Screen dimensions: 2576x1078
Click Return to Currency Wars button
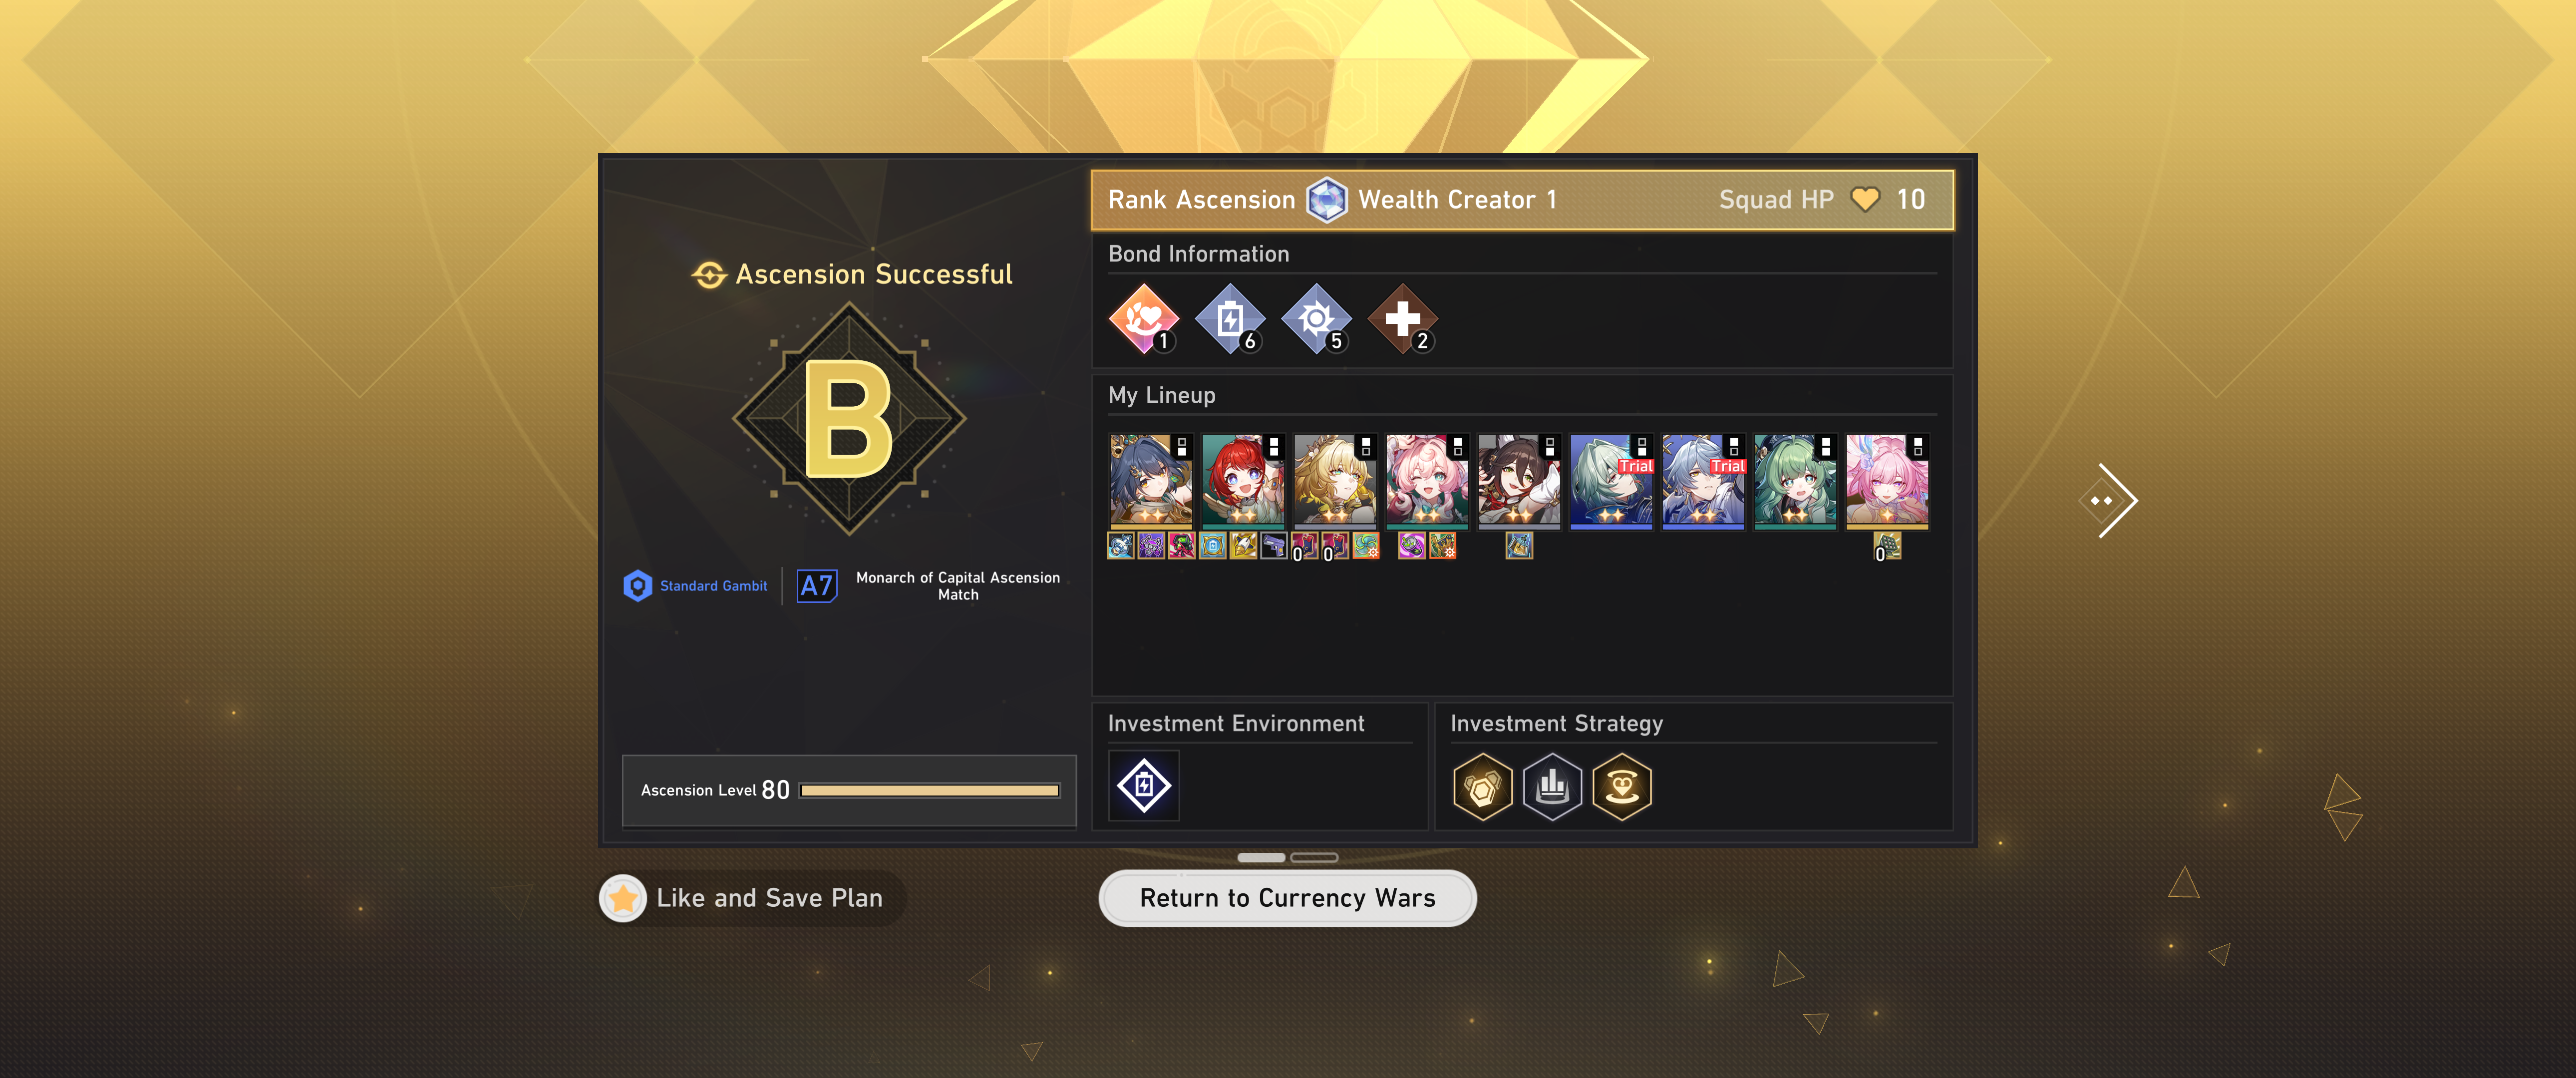pyautogui.click(x=1288, y=898)
